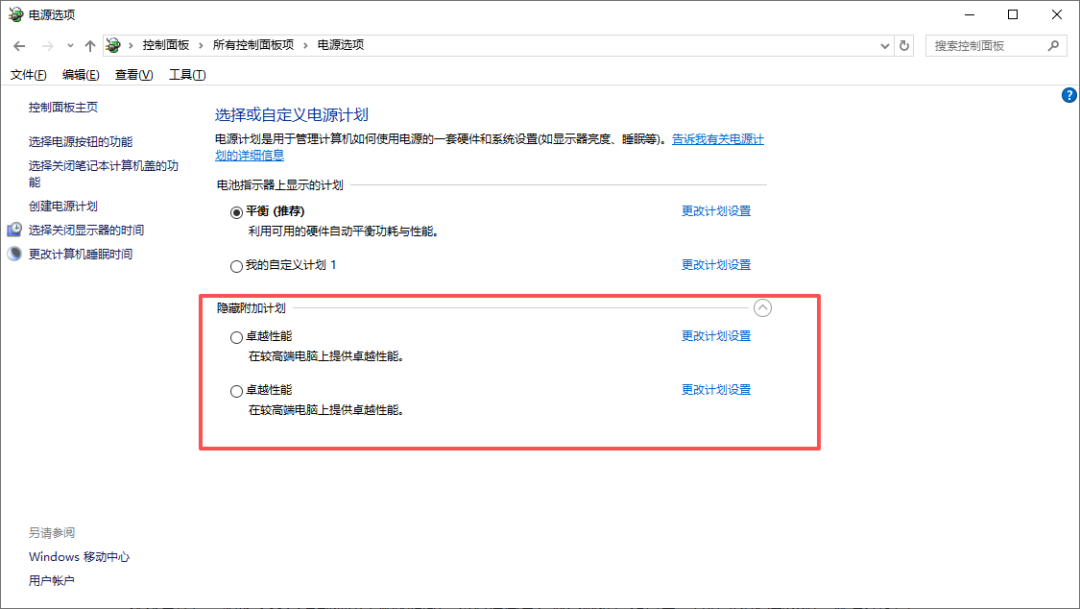
Task: Open 选择关闭笔记本计算机盖的功能 link
Action: (103, 174)
